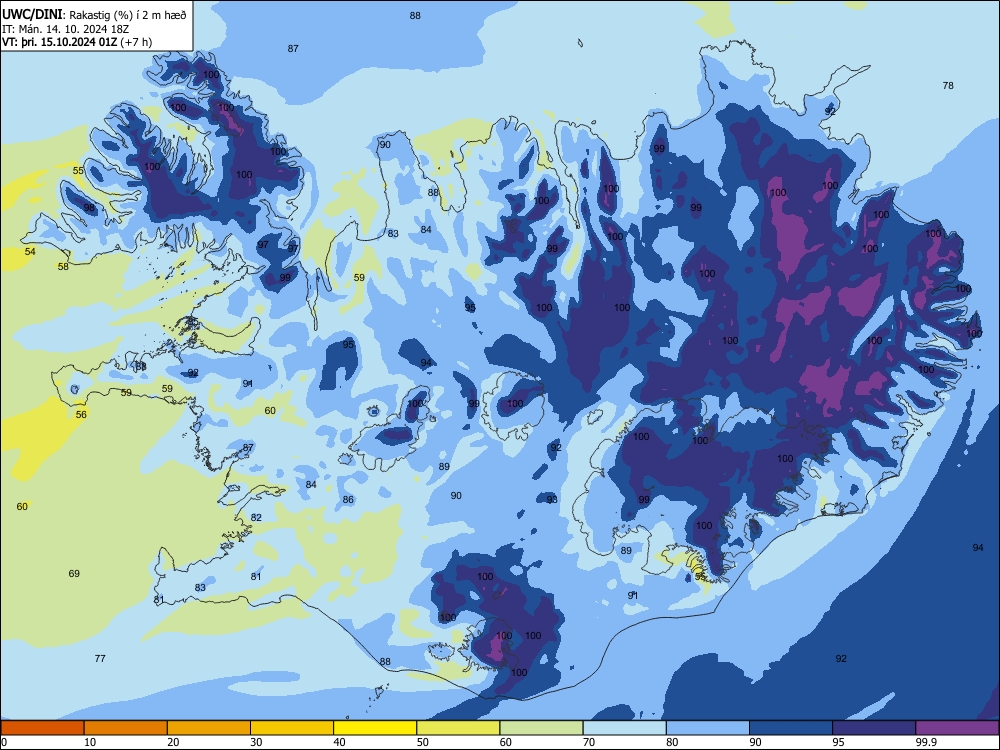Click the '0' legend tick label

click(4, 742)
